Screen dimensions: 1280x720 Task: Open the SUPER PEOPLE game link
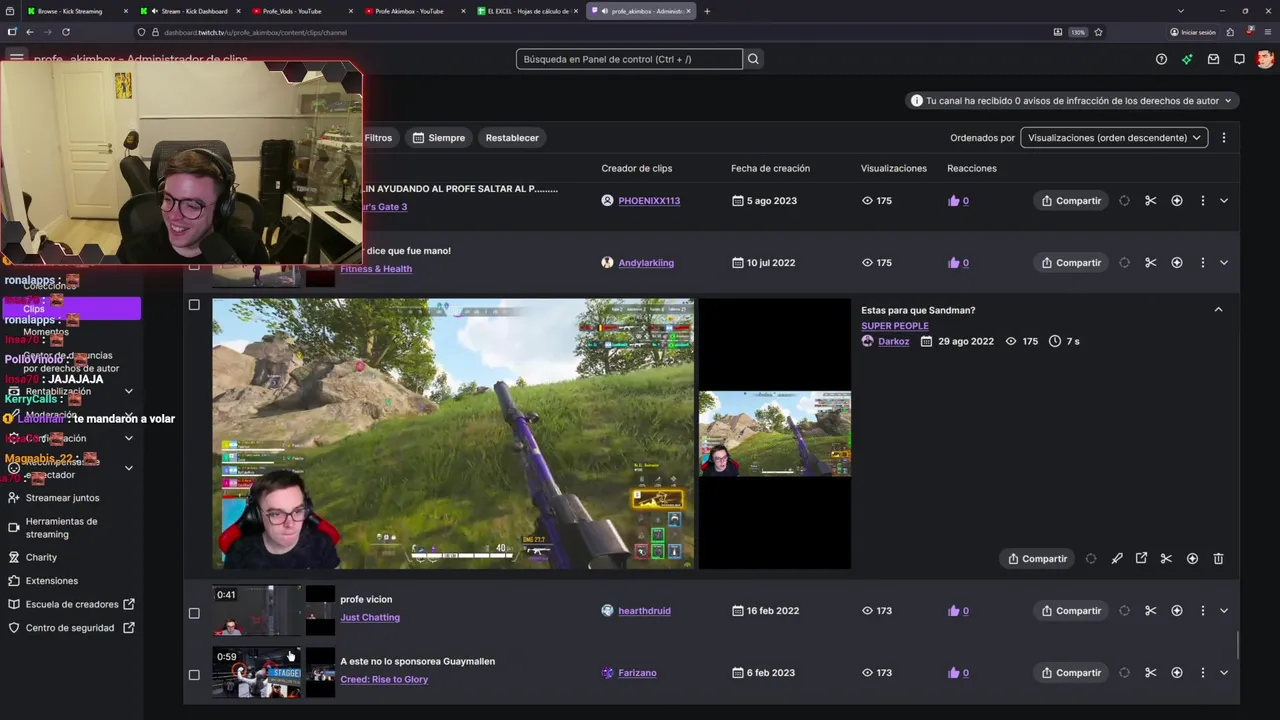(895, 326)
